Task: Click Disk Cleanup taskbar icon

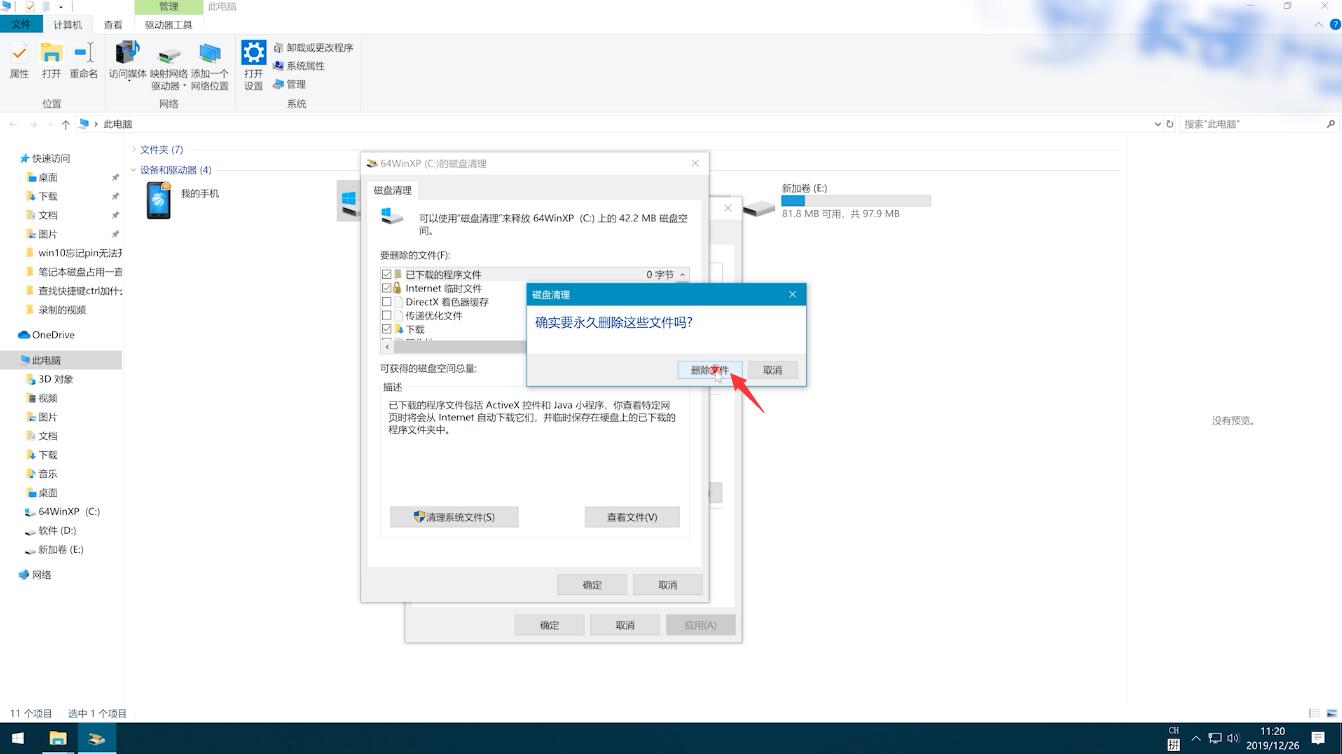Action: click(x=97, y=739)
